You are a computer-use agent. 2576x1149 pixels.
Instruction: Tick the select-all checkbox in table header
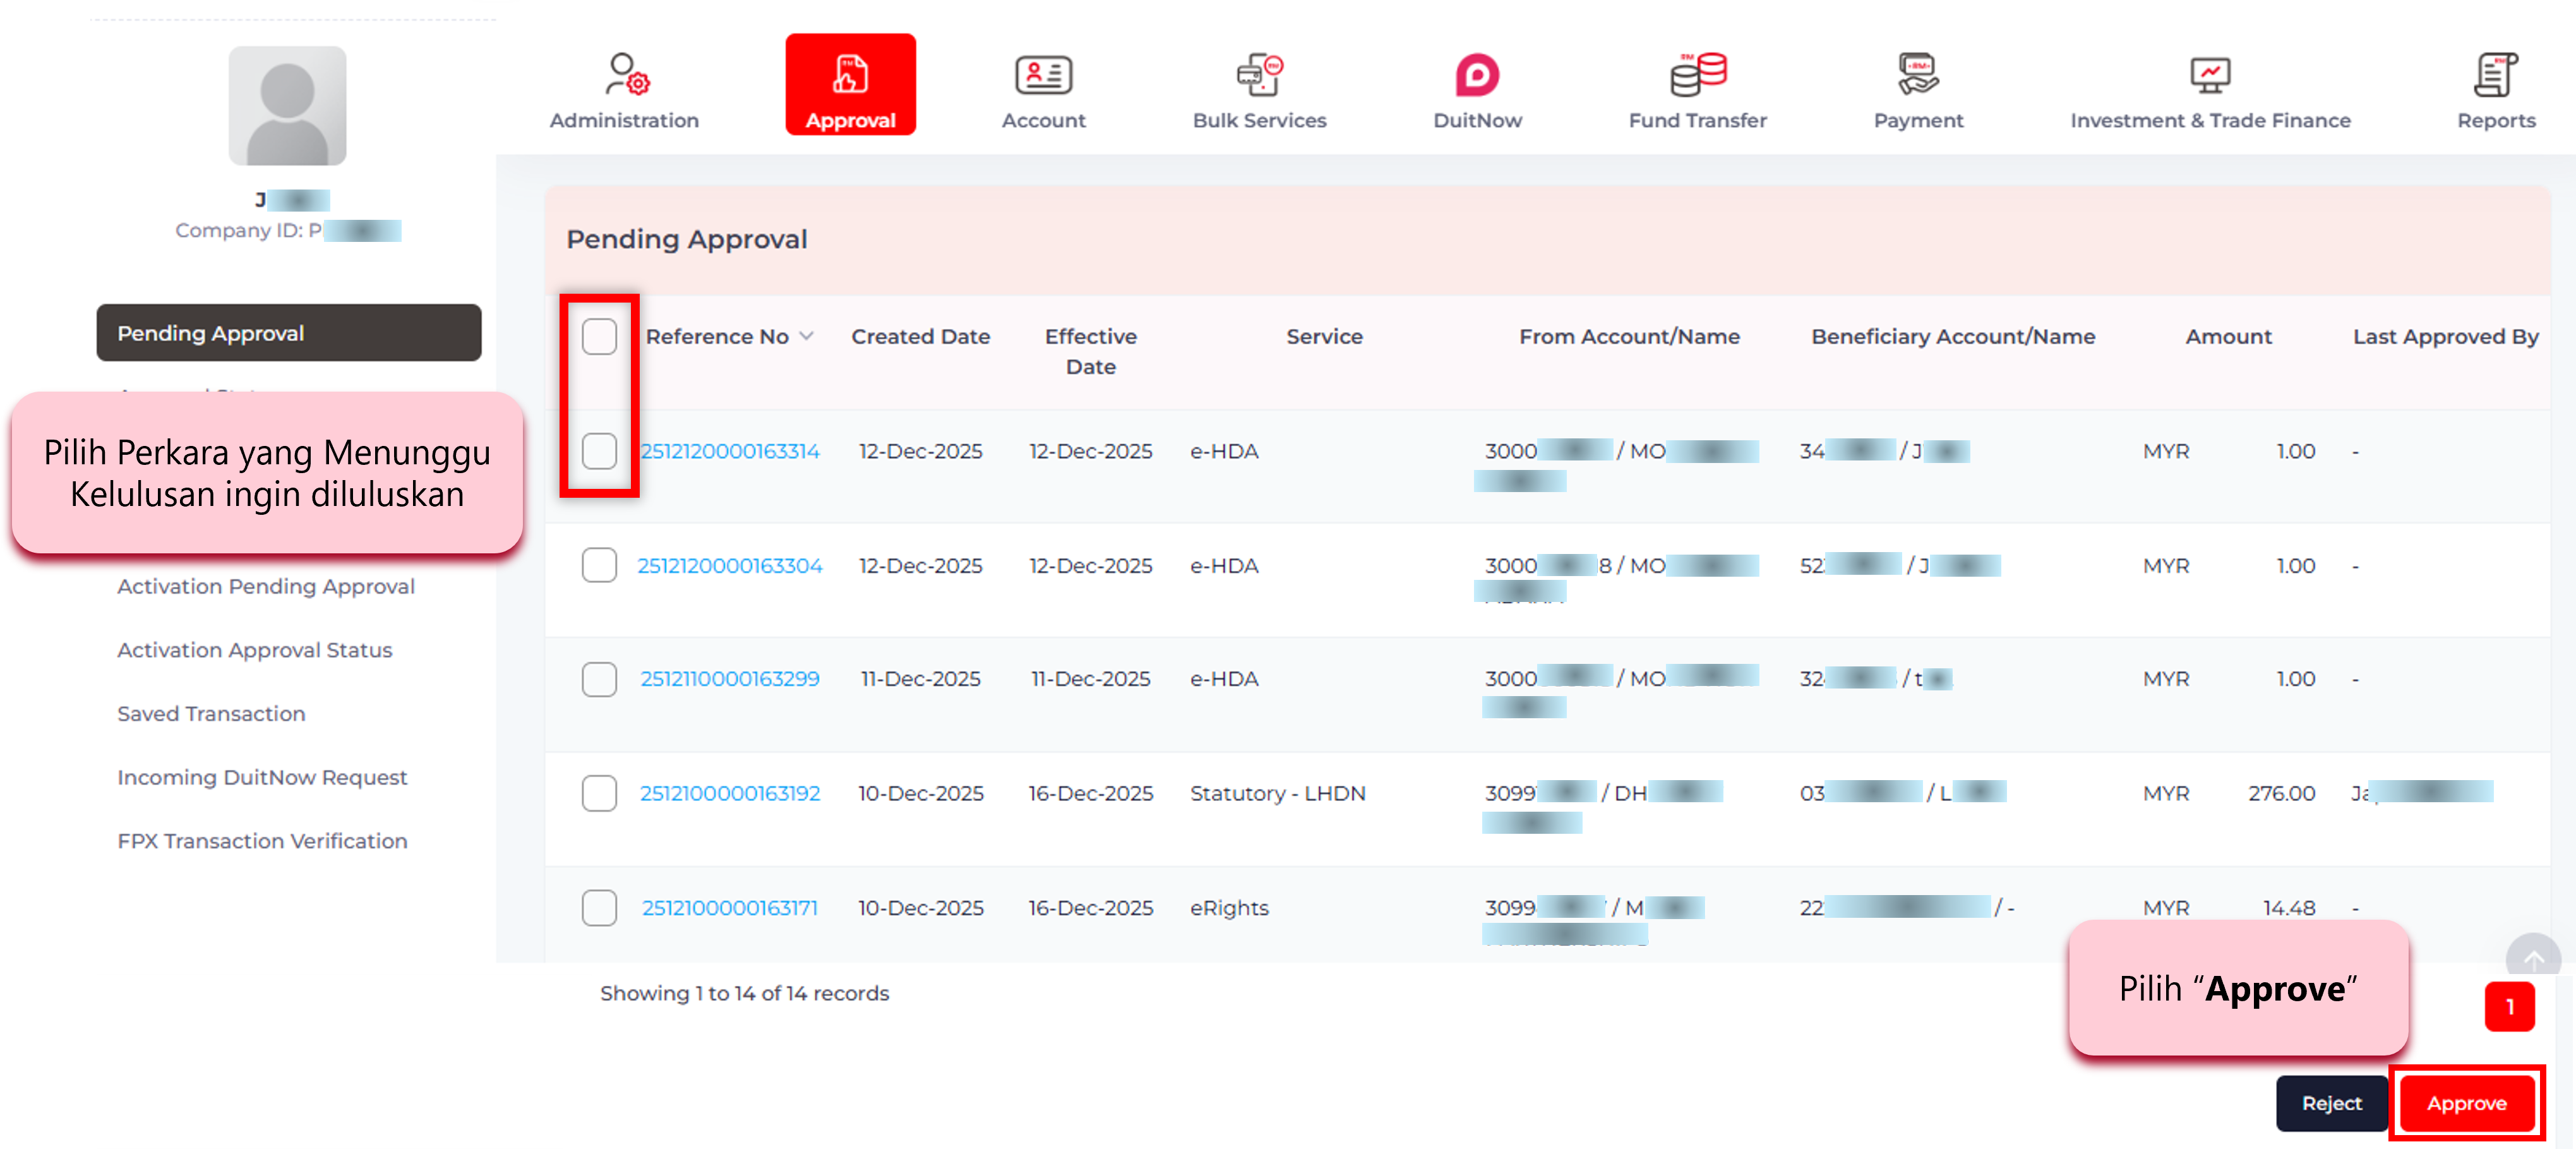click(599, 337)
